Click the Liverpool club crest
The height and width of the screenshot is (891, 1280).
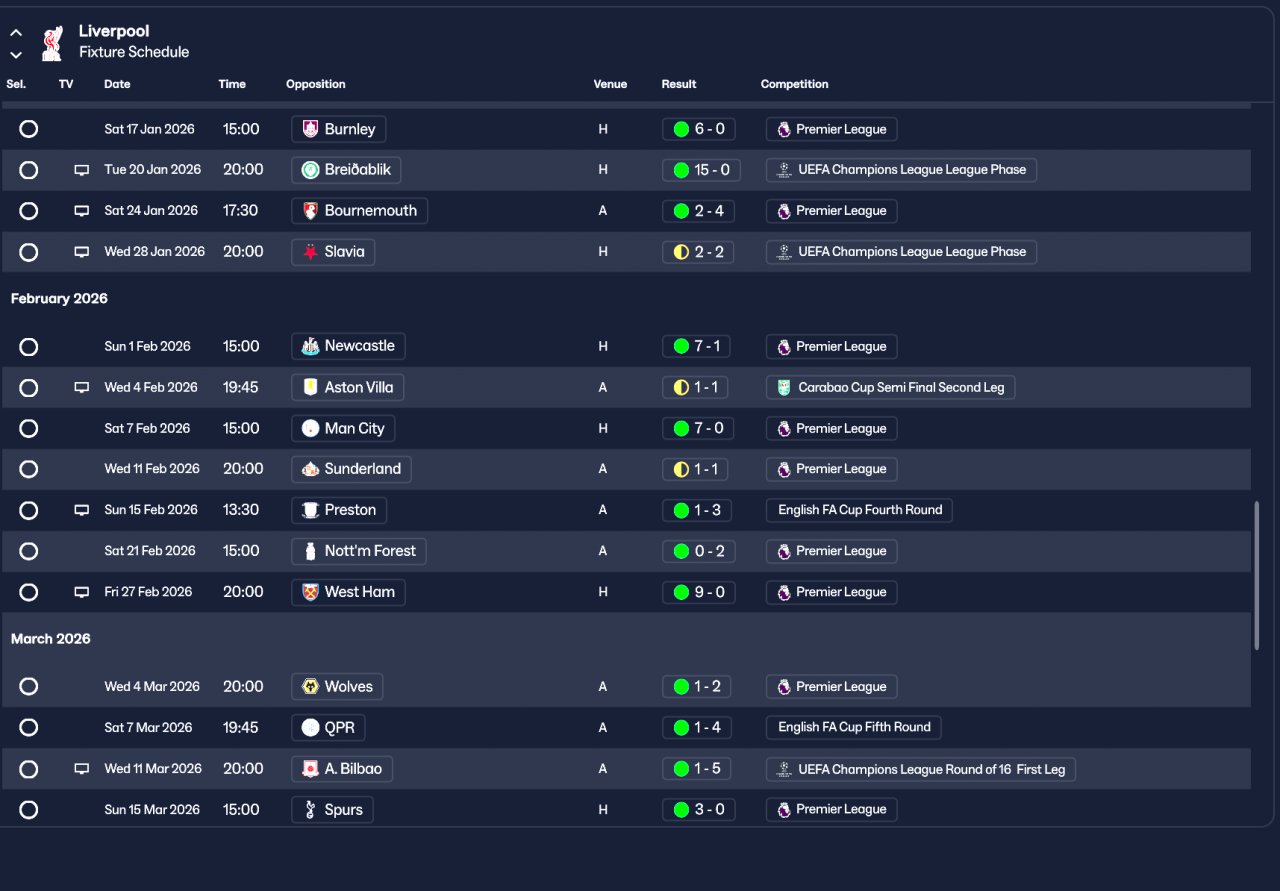pyautogui.click(x=51, y=42)
